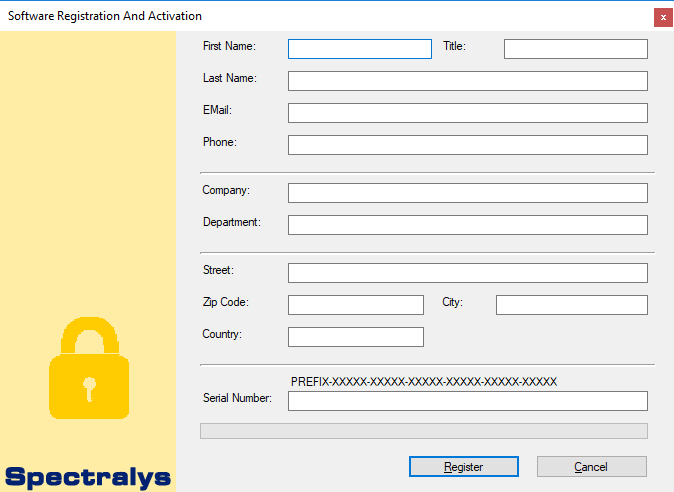Select the Last Name input field
The height and width of the screenshot is (492, 674).
point(467,81)
